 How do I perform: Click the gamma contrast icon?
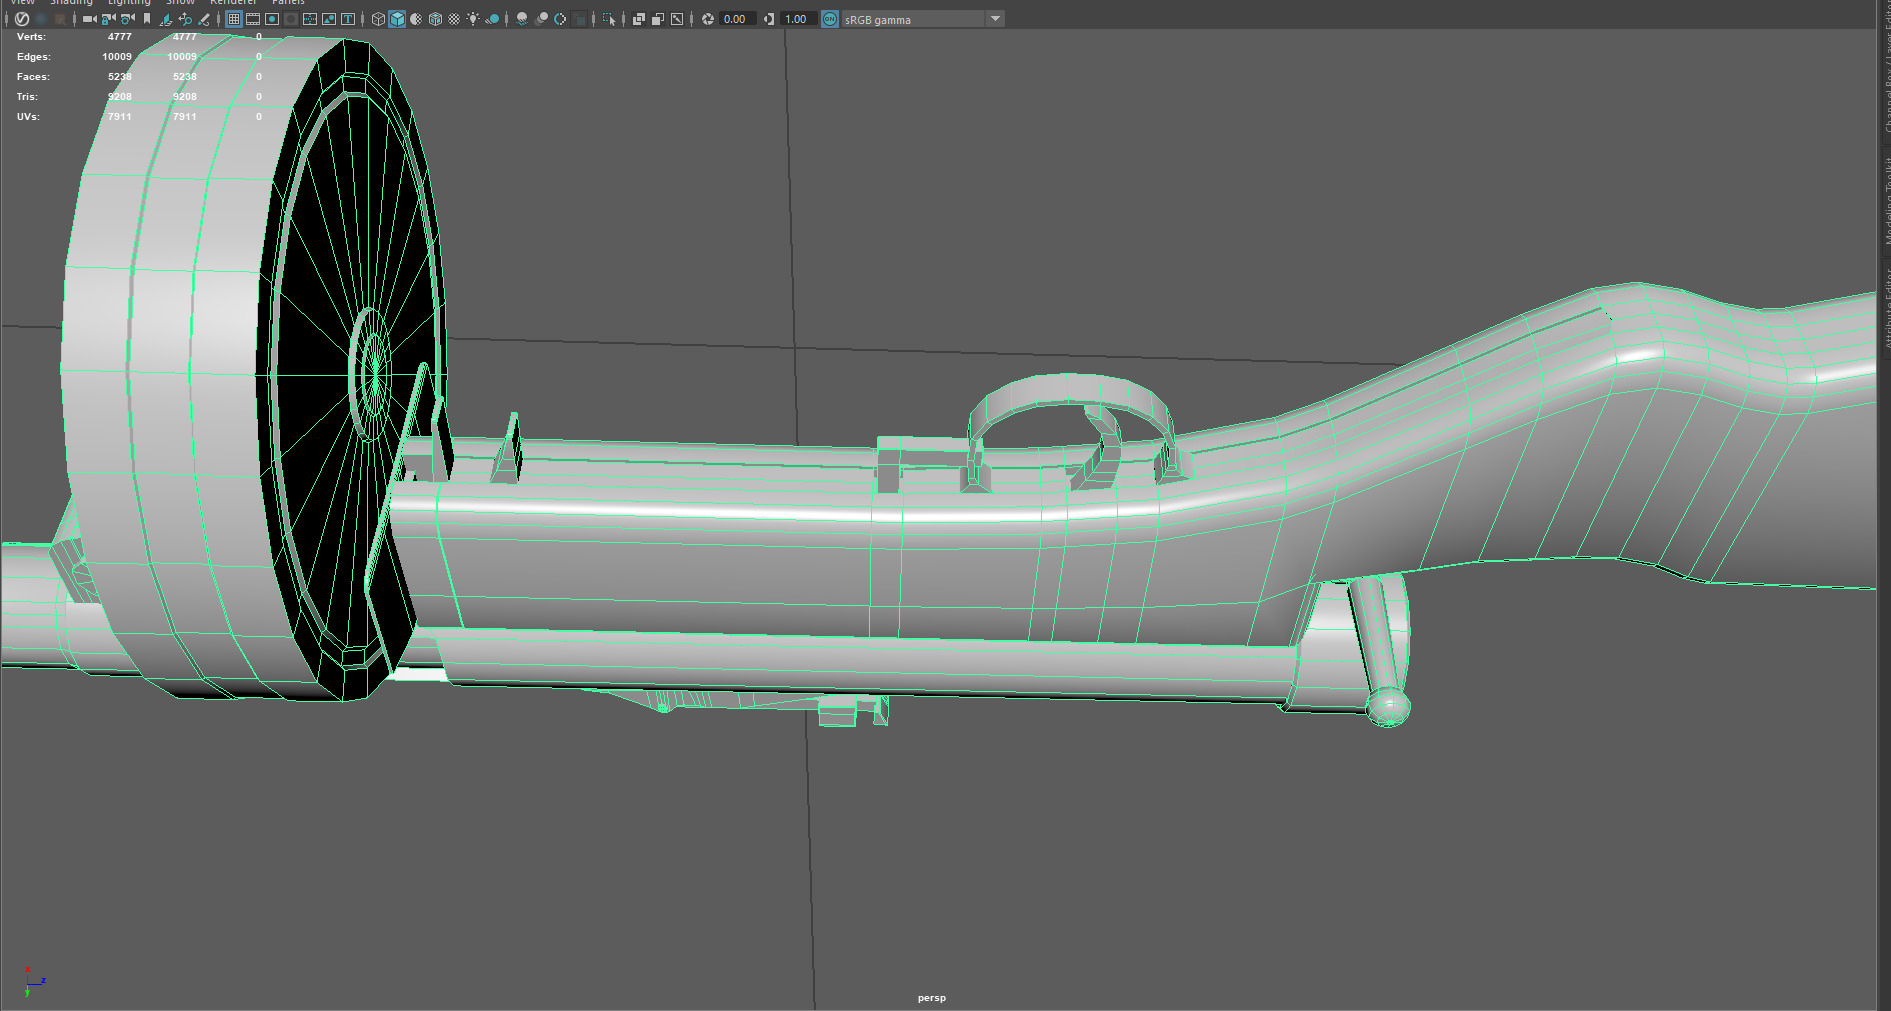tap(769, 19)
